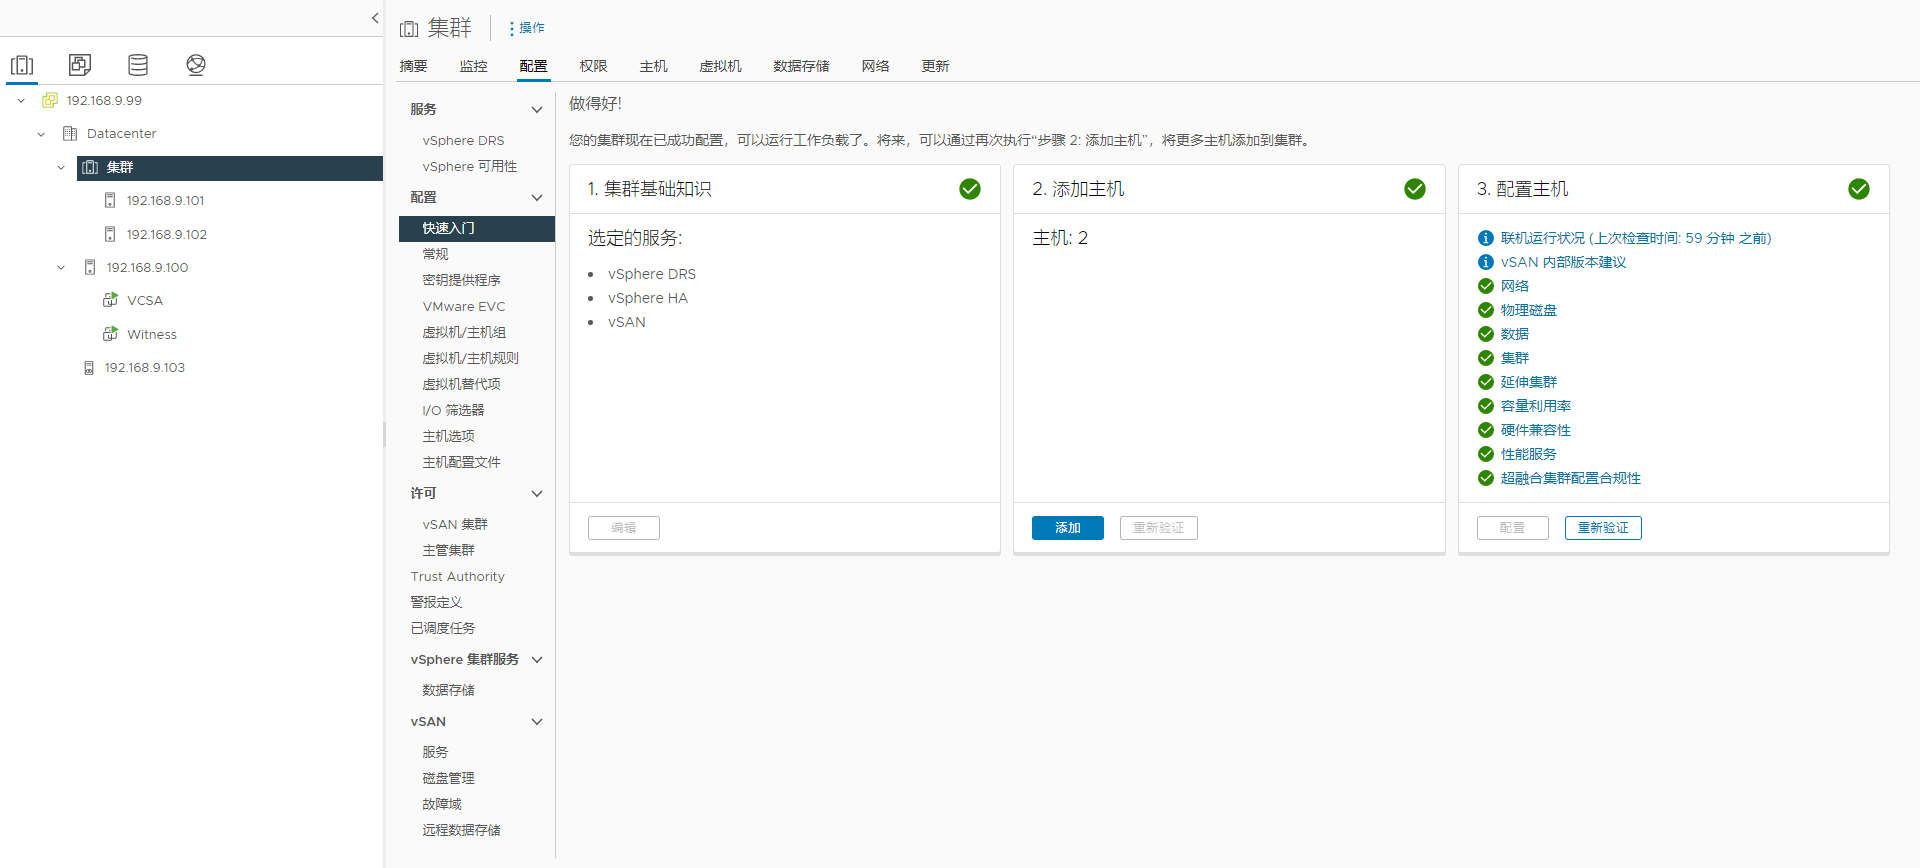
Task: Click green status icon beside 网络
Action: 1486,286
